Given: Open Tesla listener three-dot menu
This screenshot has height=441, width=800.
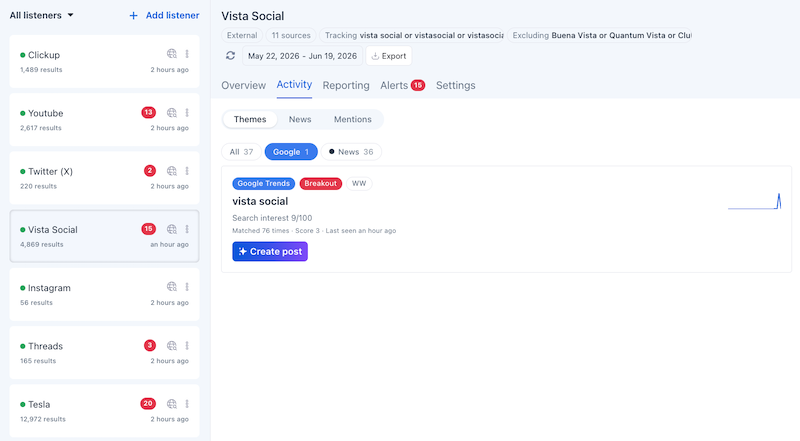Looking at the screenshot, I should point(187,404).
